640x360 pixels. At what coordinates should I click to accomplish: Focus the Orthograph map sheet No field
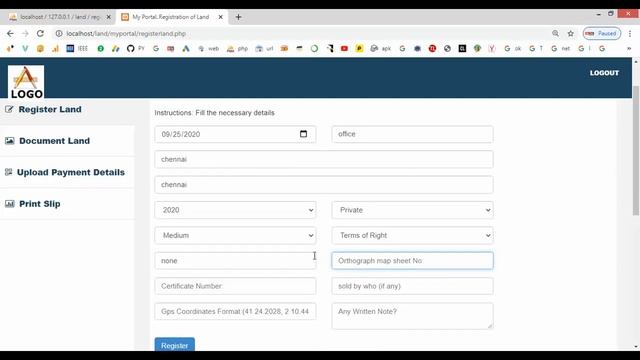coord(412,260)
